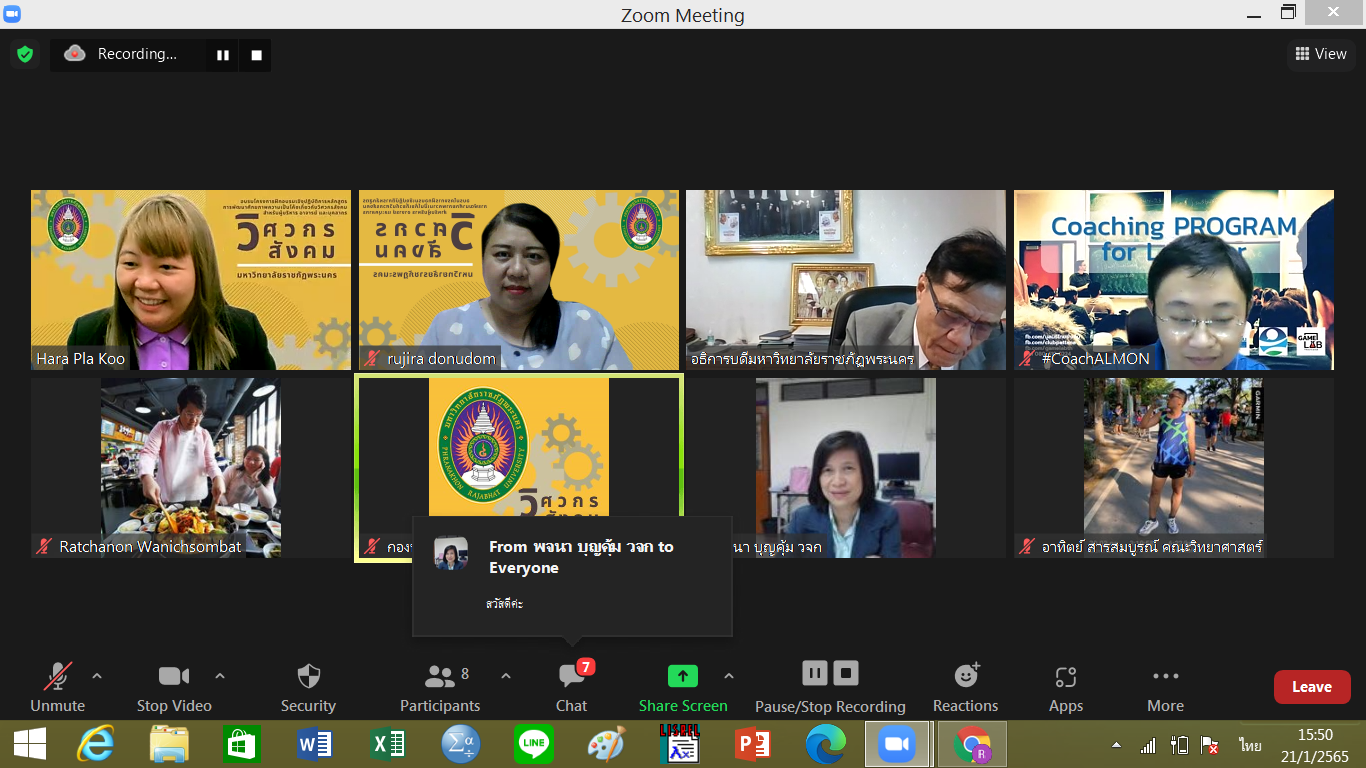Viewport: 1366px width, 768px height.
Task: Pause the recording from the top recording bar
Action: coord(223,55)
